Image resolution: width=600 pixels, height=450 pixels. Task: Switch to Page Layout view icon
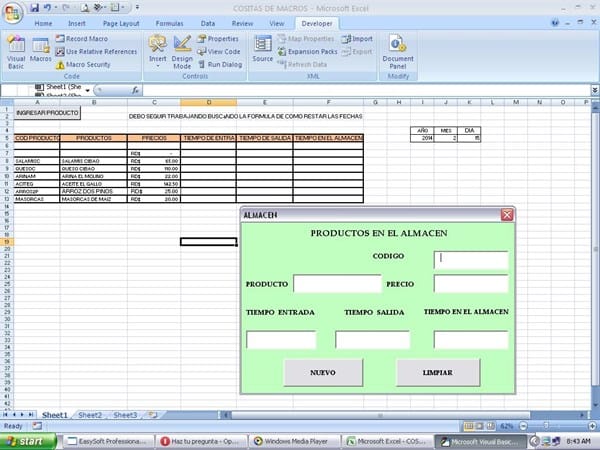[480, 426]
